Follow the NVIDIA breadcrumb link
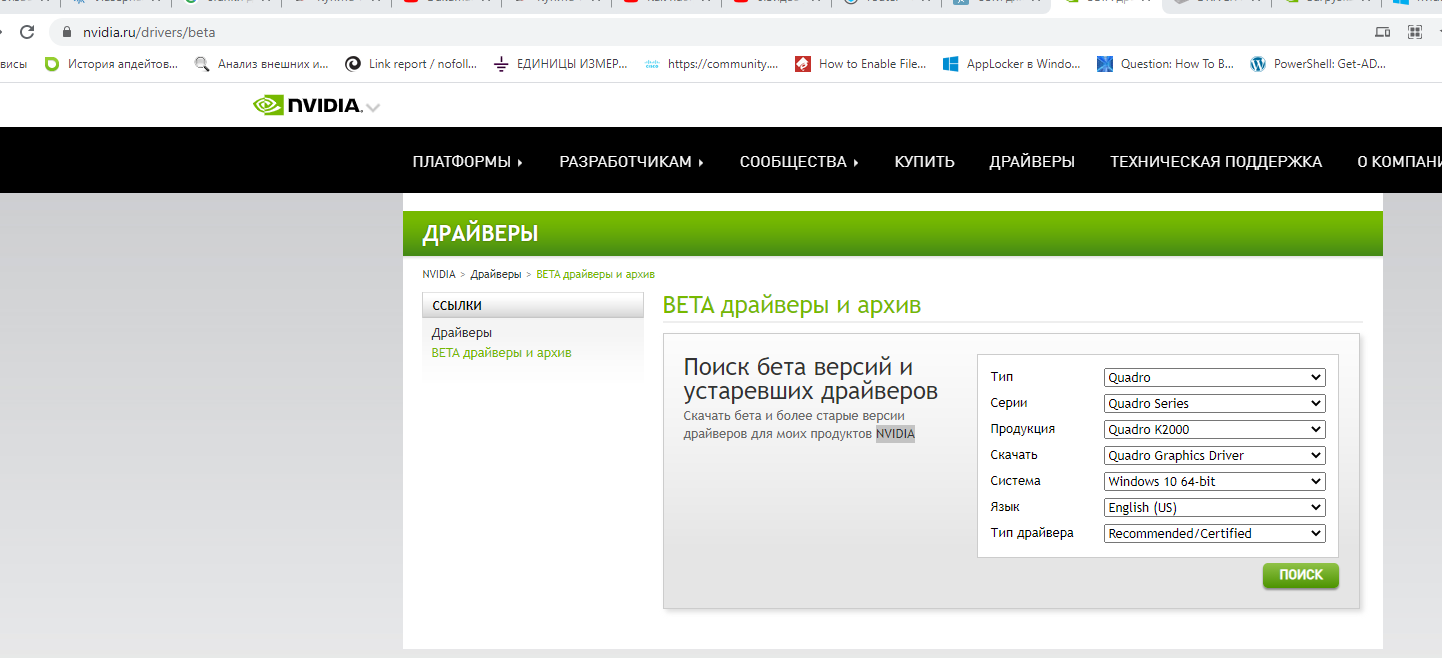Screen dimensions: 1442x658 click(439, 274)
